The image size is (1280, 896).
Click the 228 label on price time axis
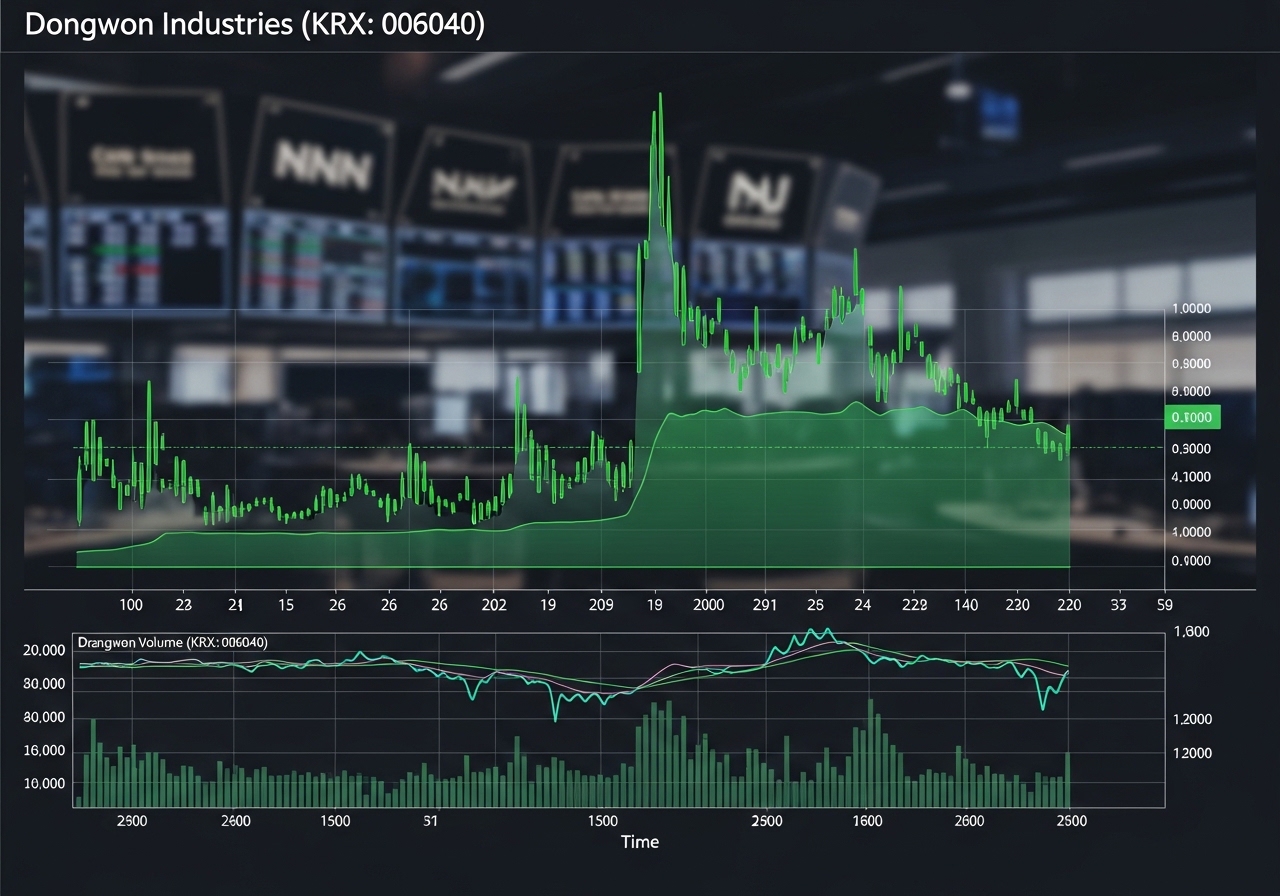tap(914, 605)
